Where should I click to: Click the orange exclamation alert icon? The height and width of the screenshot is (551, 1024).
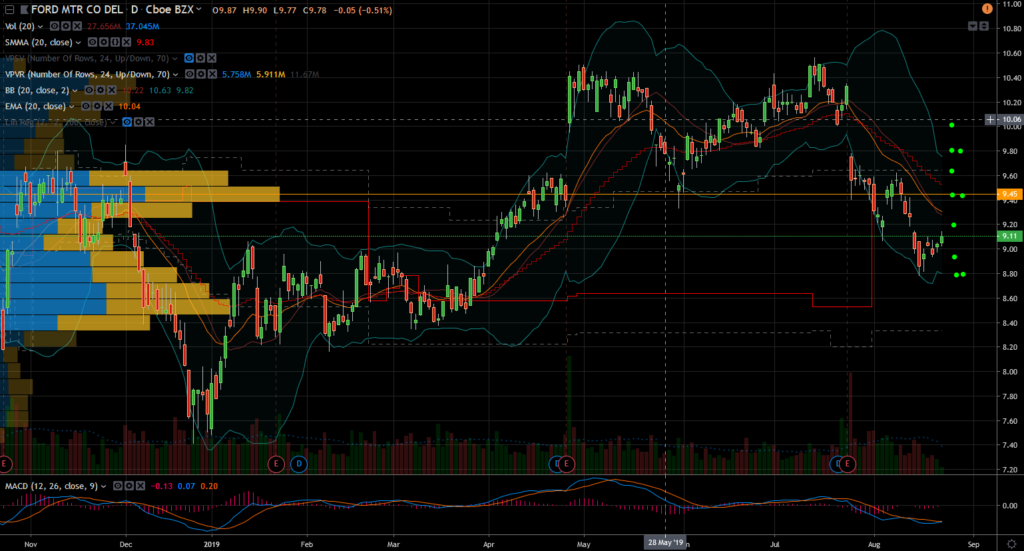987,8
